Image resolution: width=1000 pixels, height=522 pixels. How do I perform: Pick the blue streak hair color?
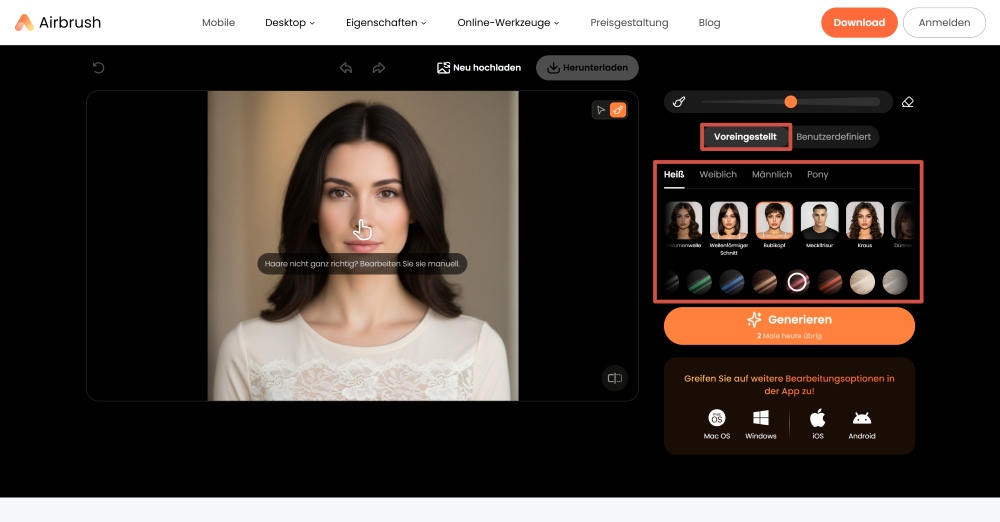[x=732, y=282]
